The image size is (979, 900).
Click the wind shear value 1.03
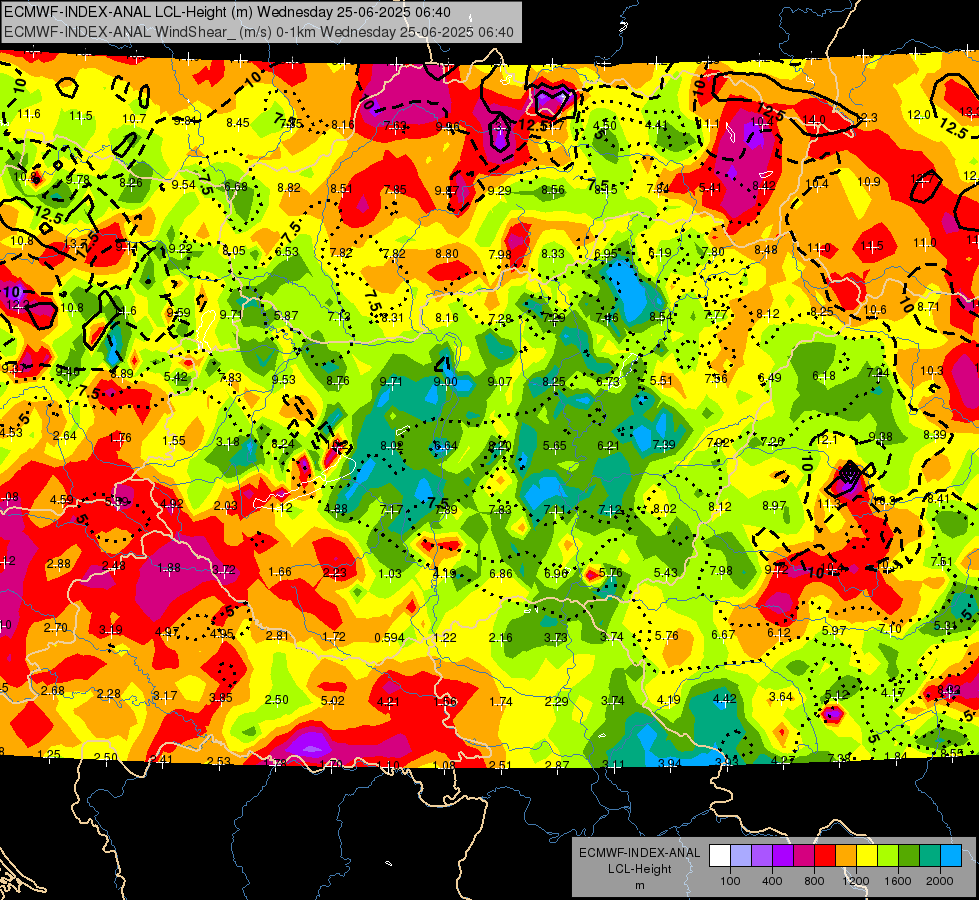pos(390,573)
